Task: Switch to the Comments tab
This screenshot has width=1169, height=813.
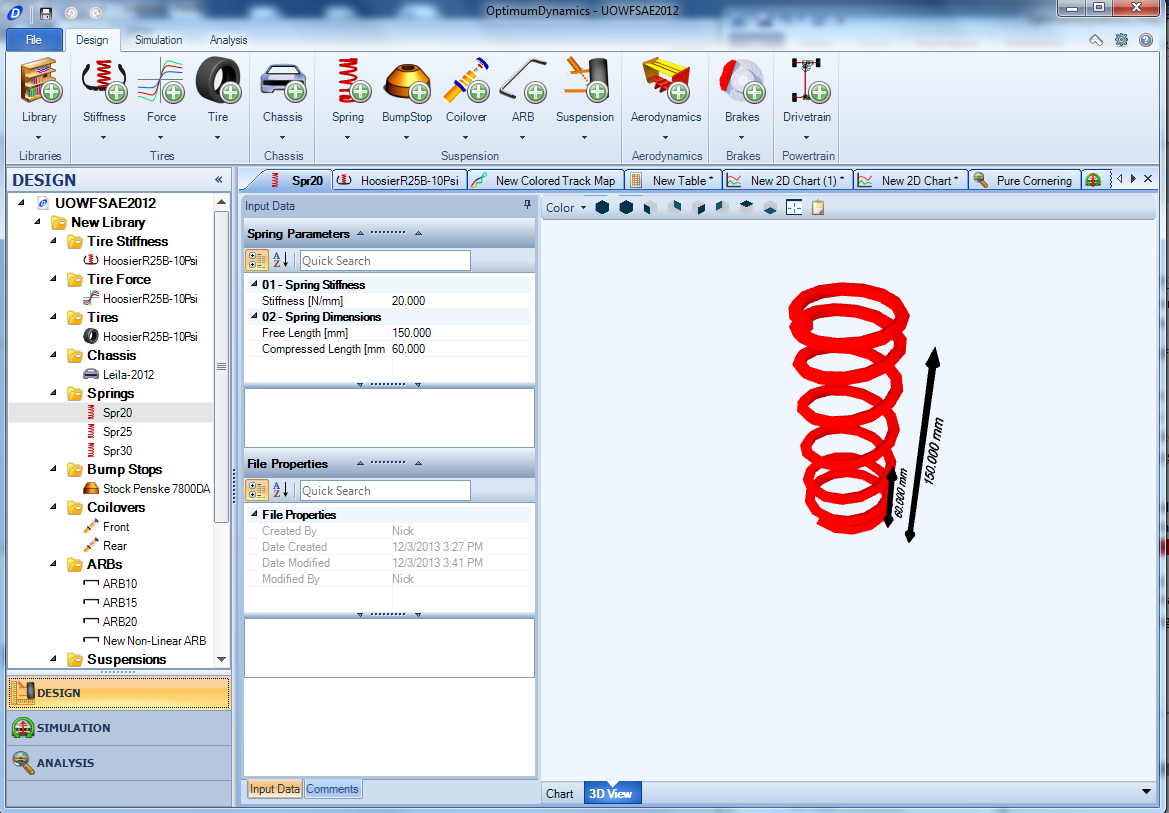Action: pyautogui.click(x=333, y=789)
